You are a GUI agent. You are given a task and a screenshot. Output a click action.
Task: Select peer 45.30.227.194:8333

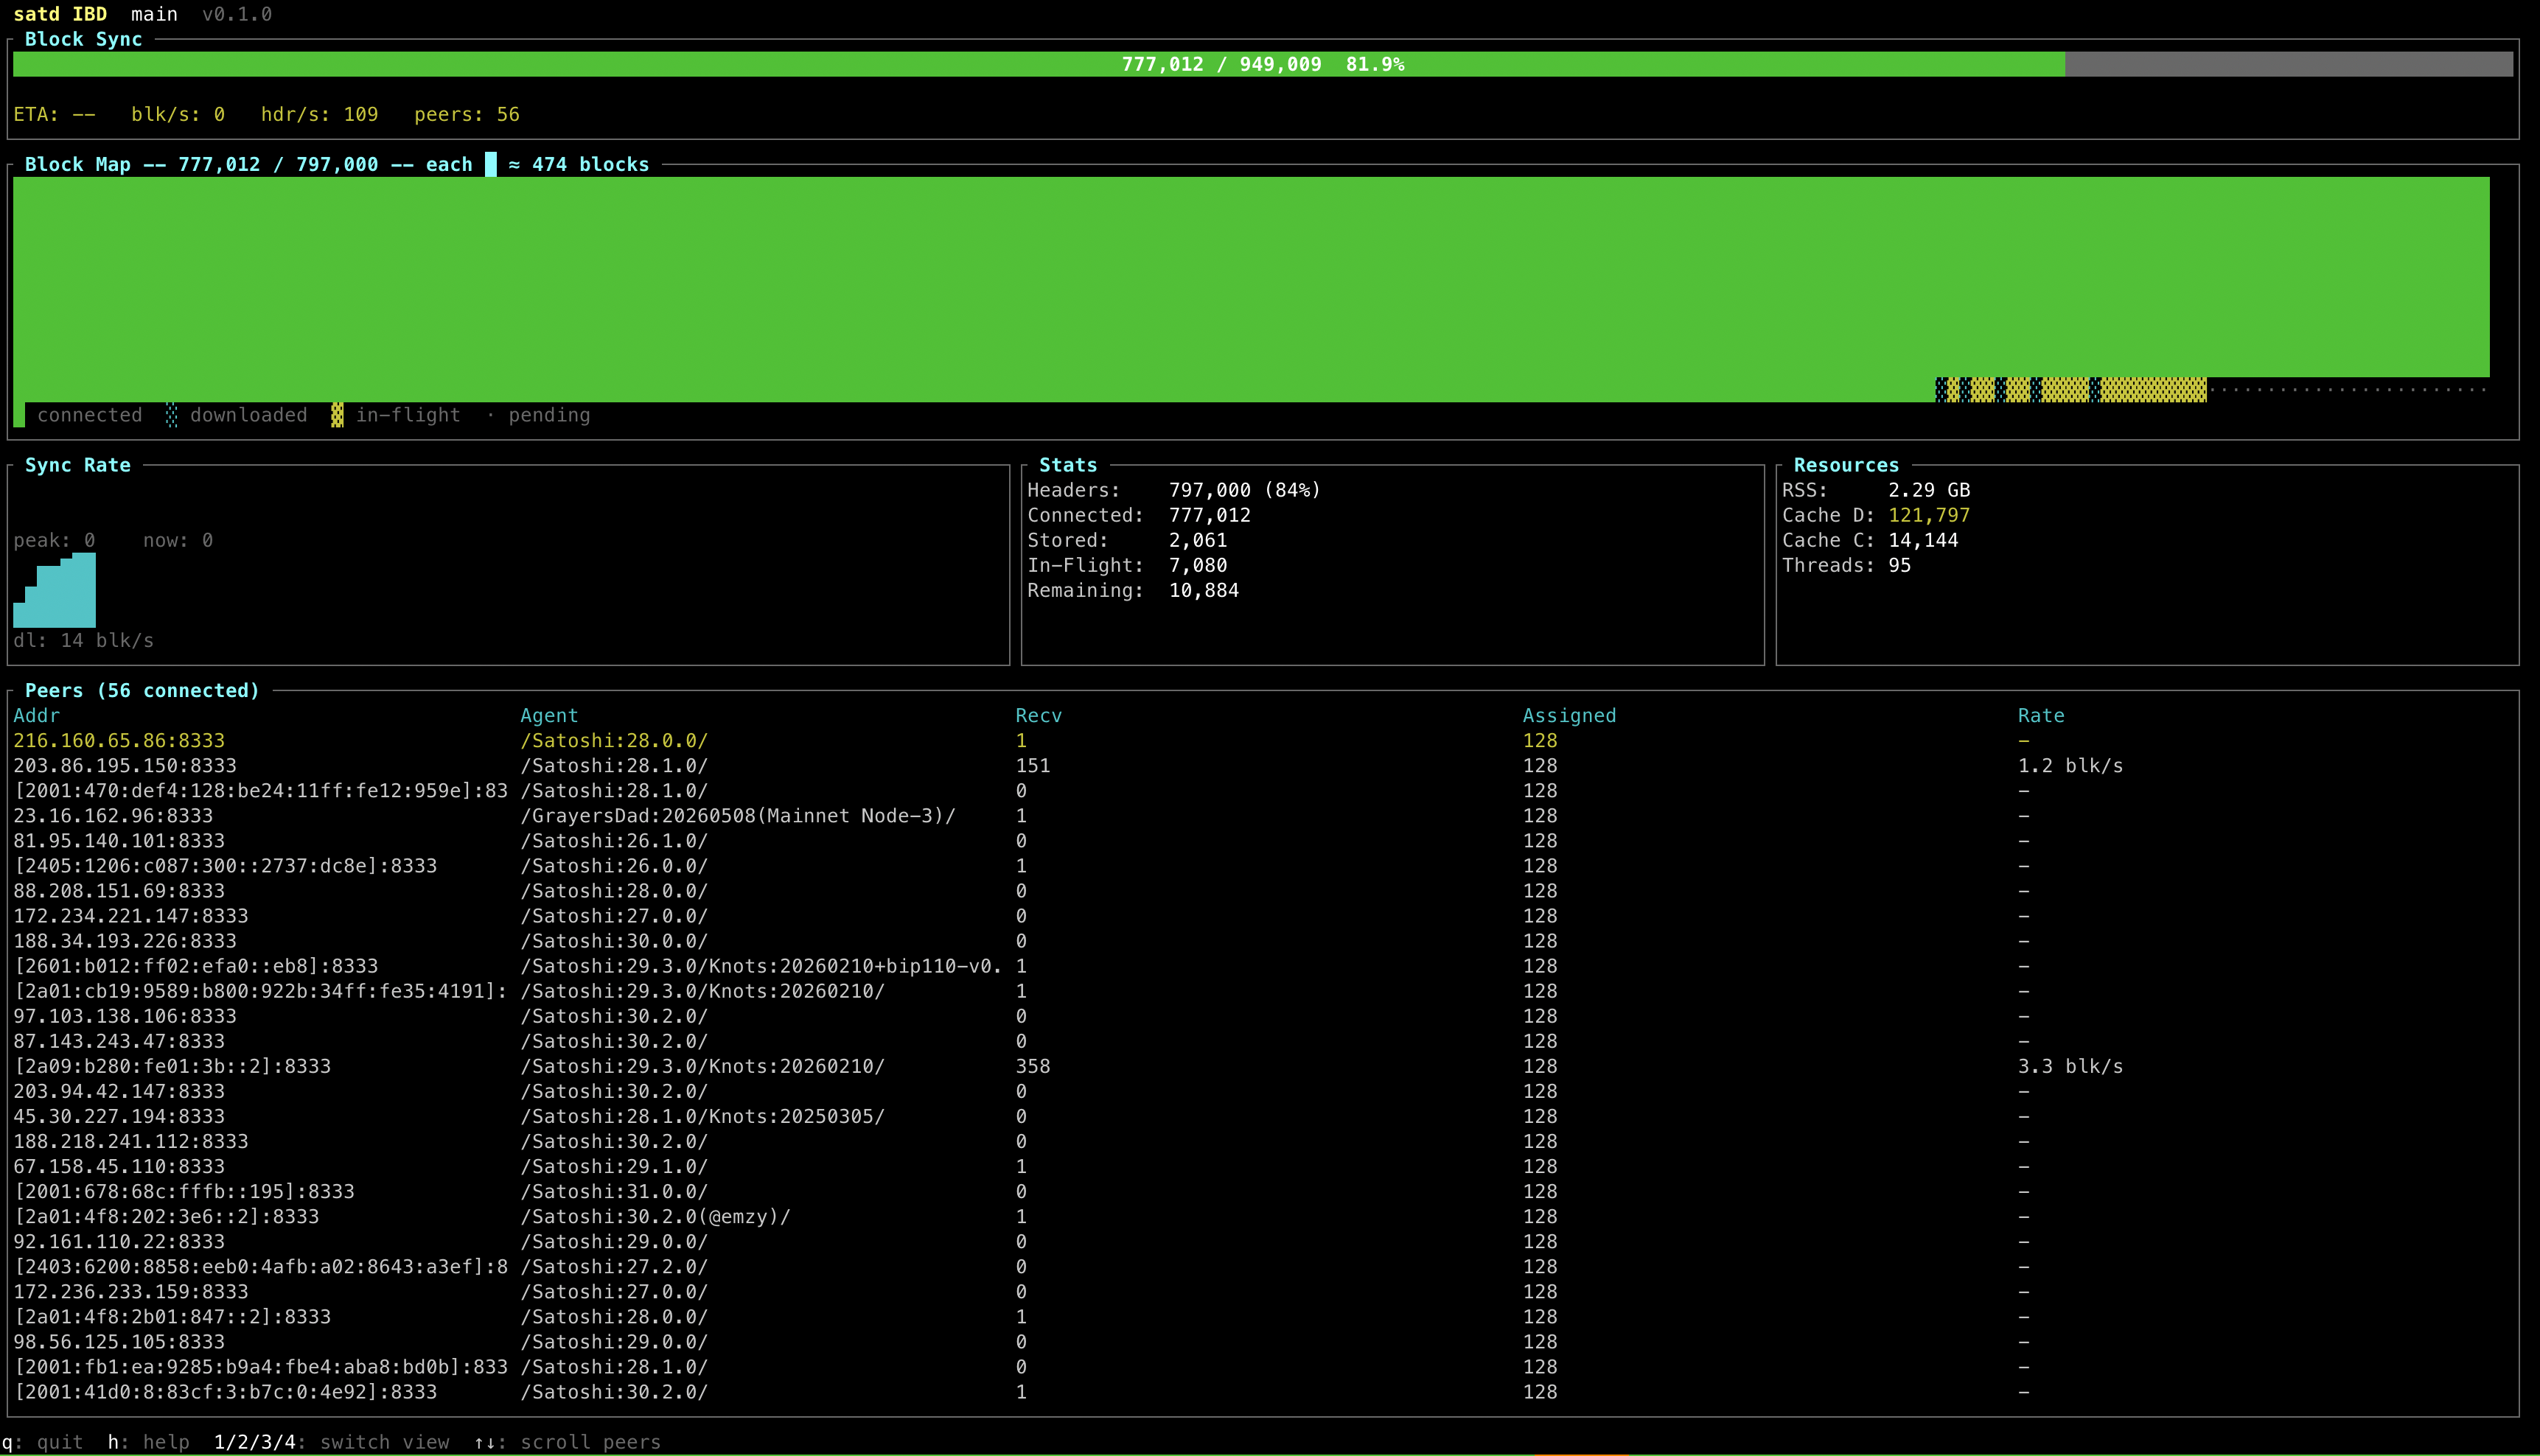(x=1263, y=1116)
